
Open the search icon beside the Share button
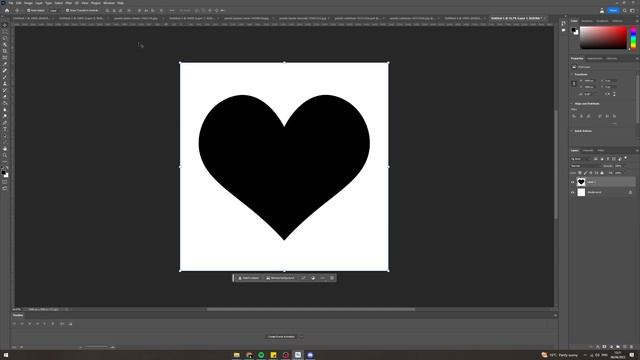(x=624, y=11)
